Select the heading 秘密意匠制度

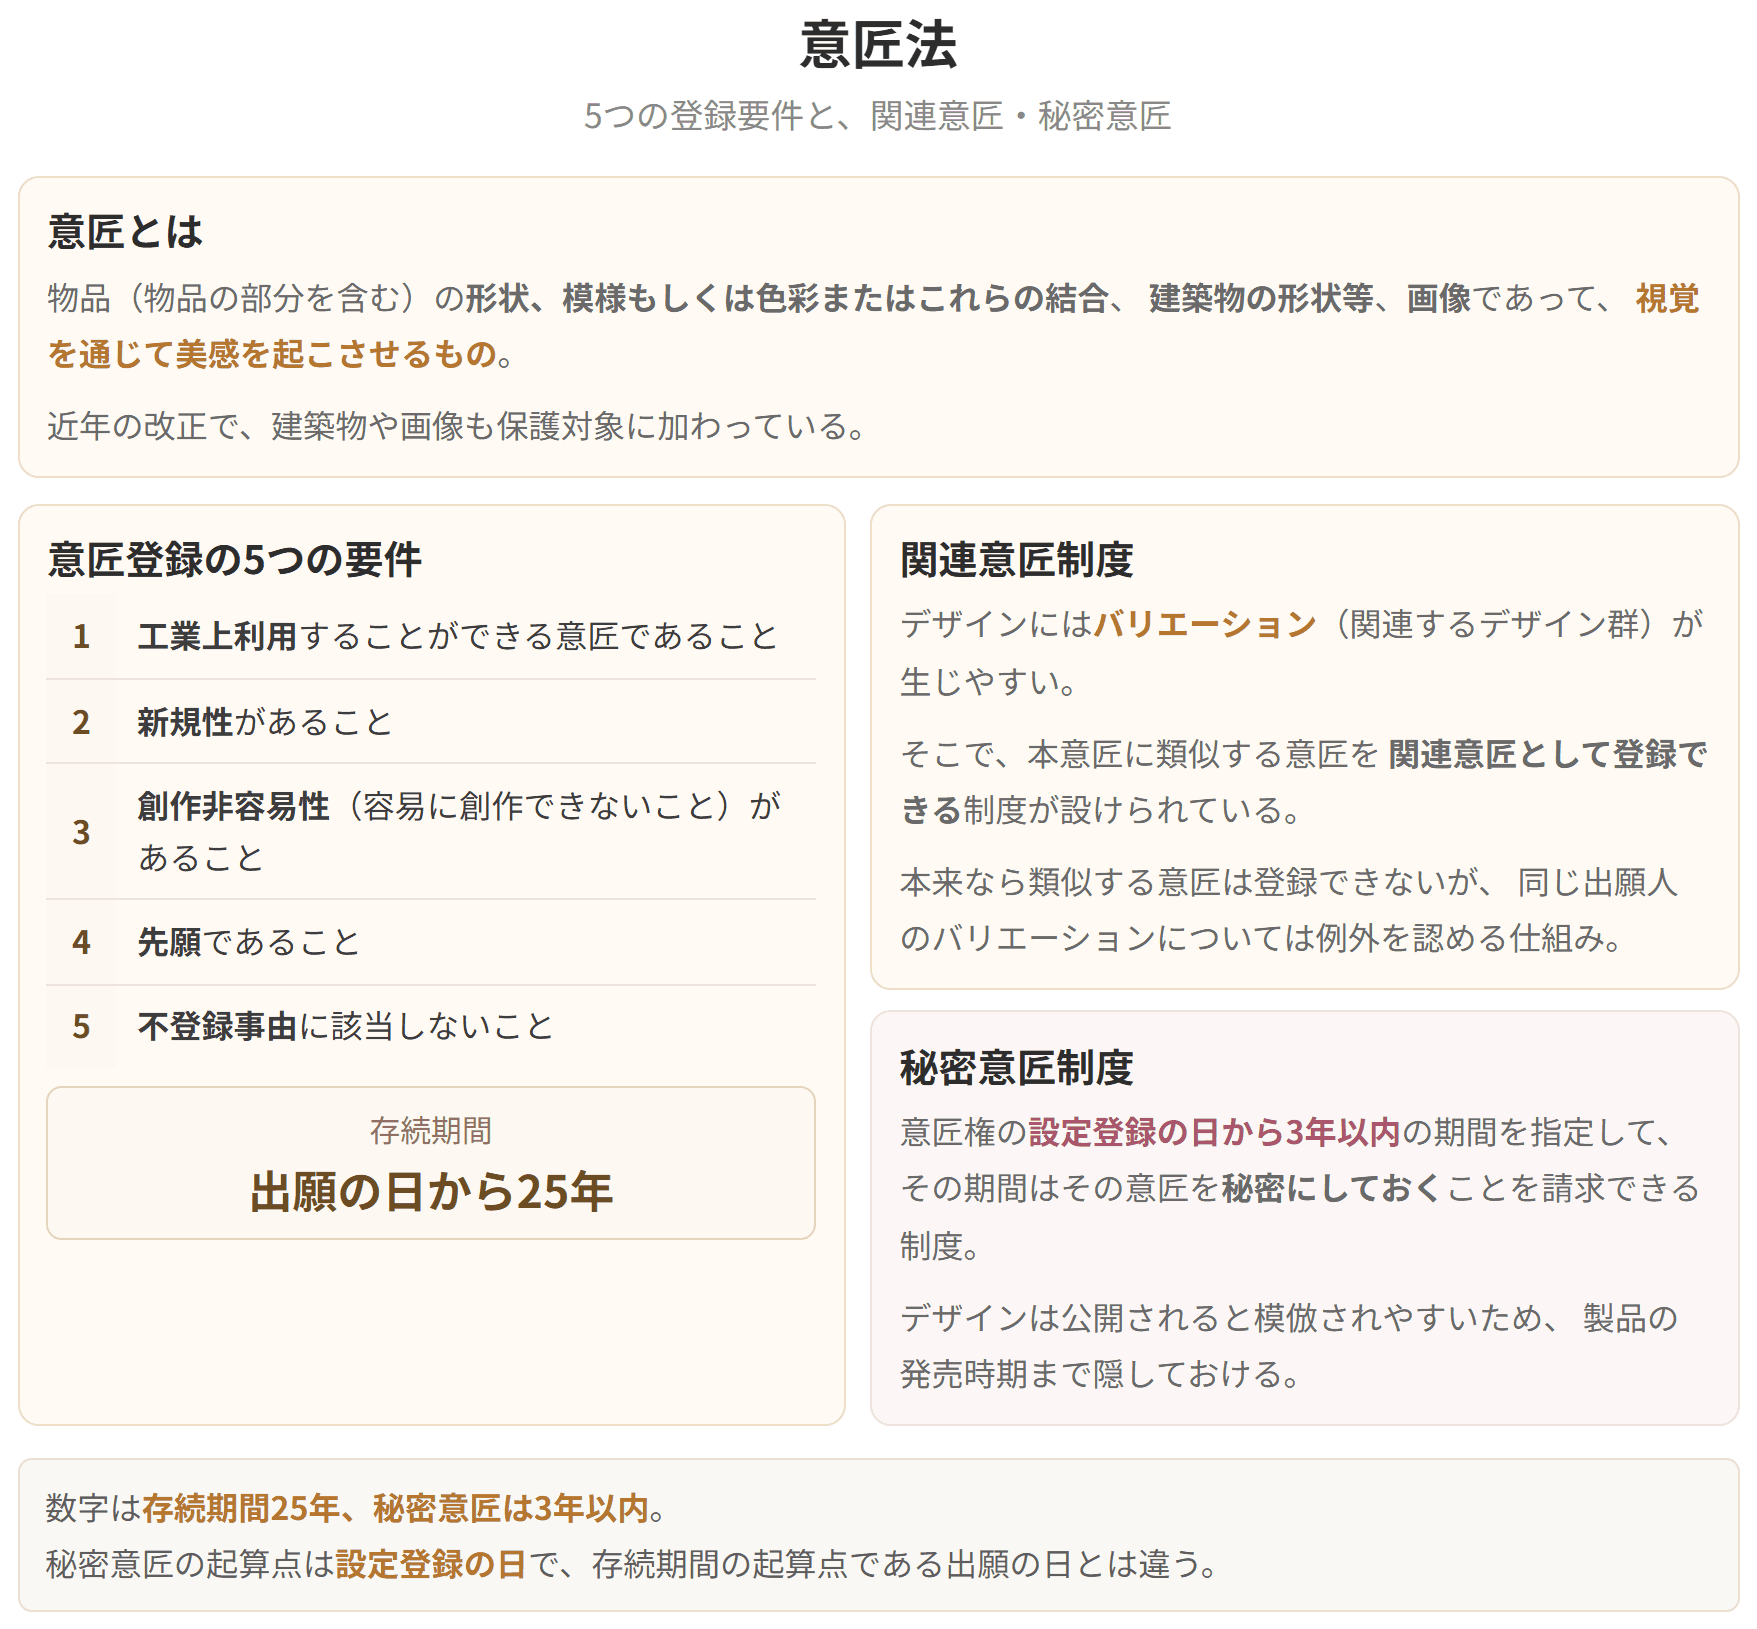tap(1017, 1068)
